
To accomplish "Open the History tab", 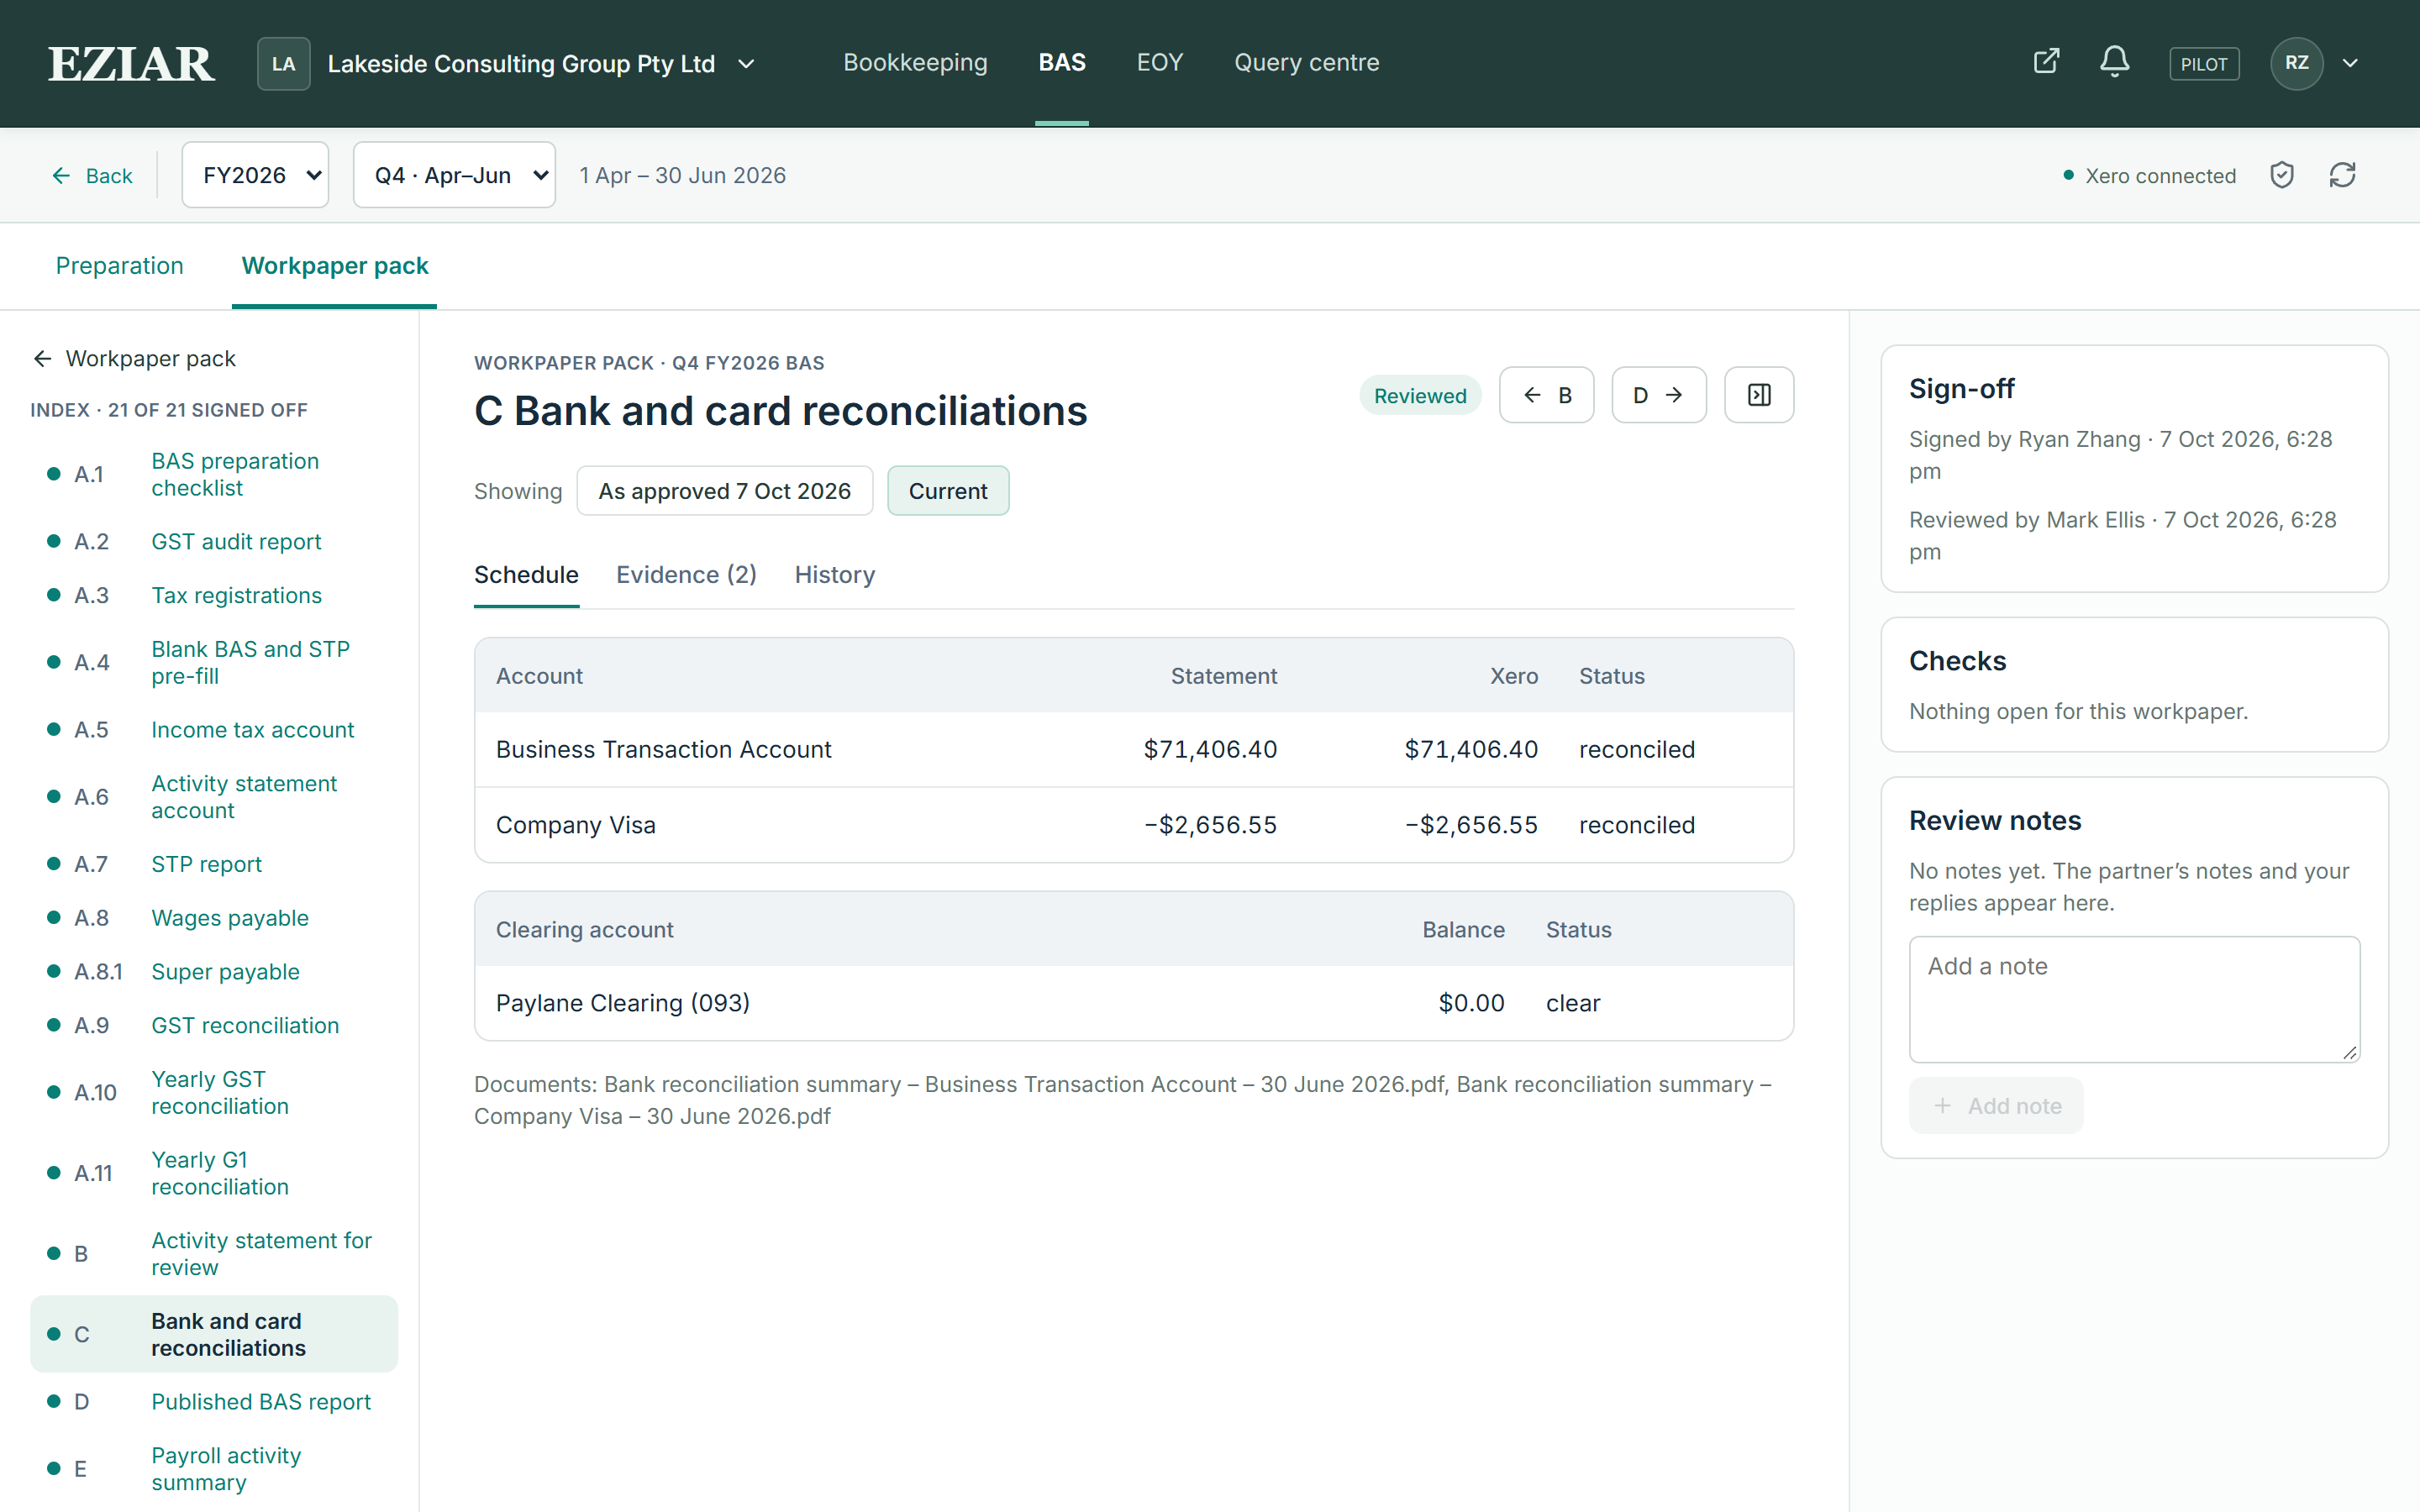I will pyautogui.click(x=834, y=575).
